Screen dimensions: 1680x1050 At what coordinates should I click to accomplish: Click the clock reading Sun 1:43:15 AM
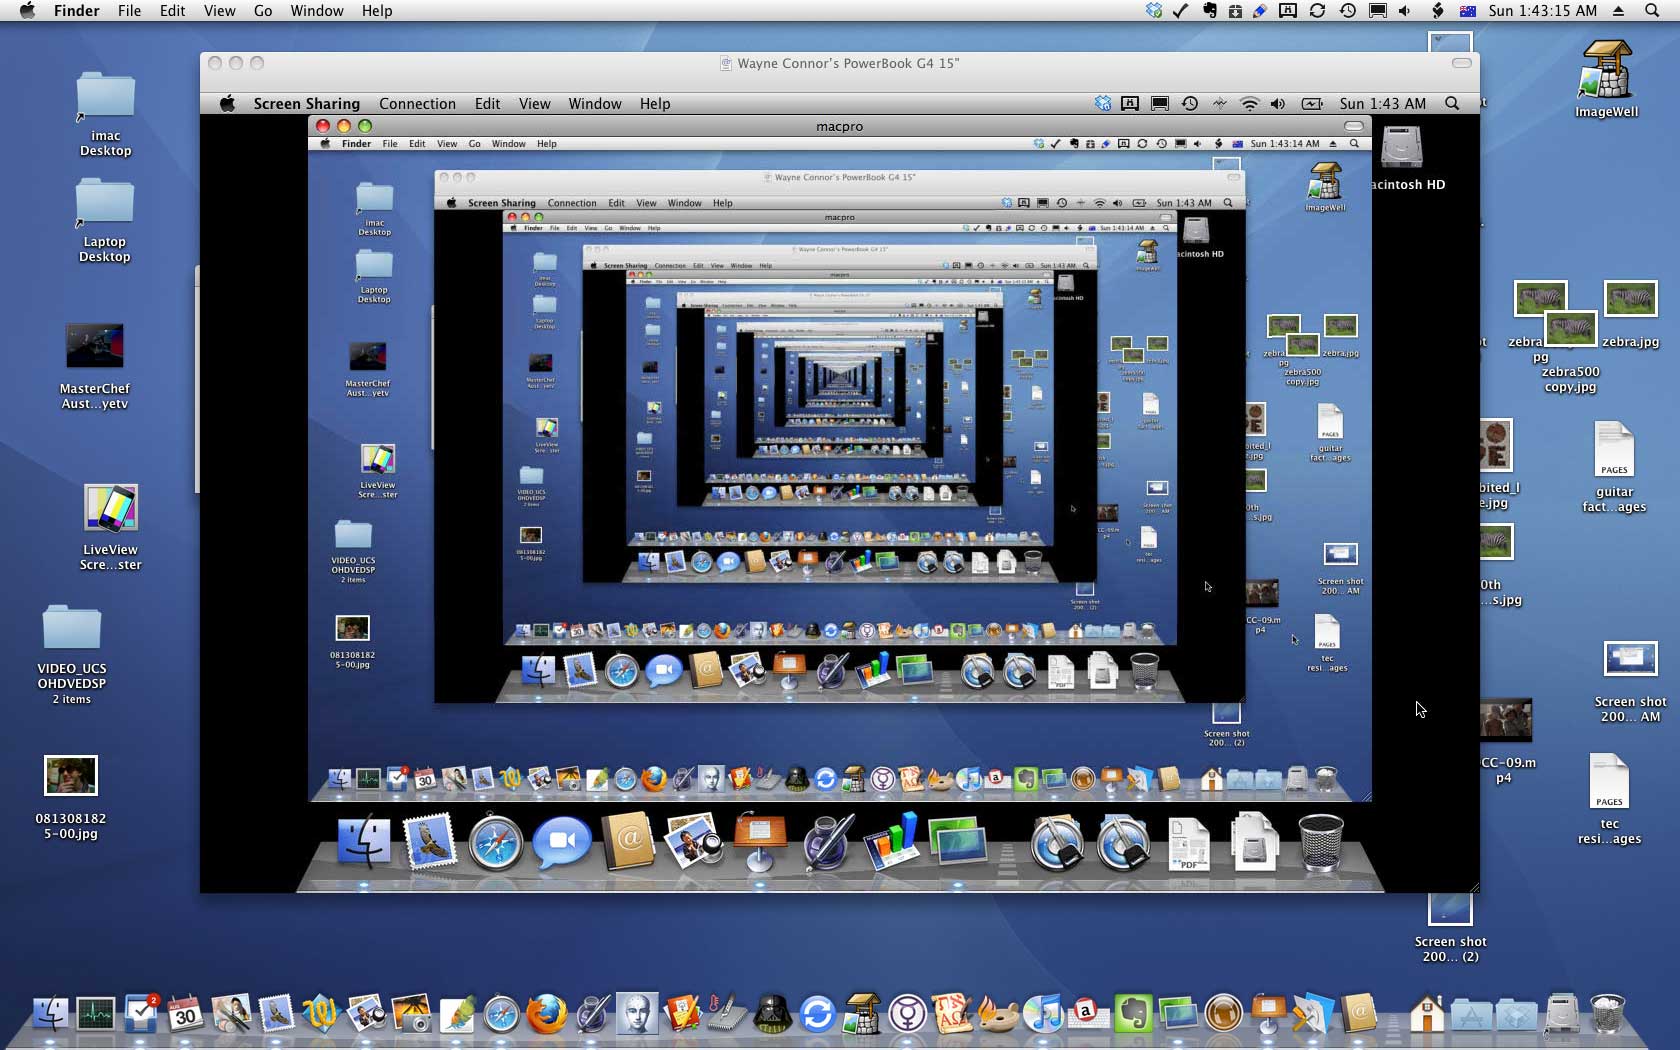tap(1543, 11)
